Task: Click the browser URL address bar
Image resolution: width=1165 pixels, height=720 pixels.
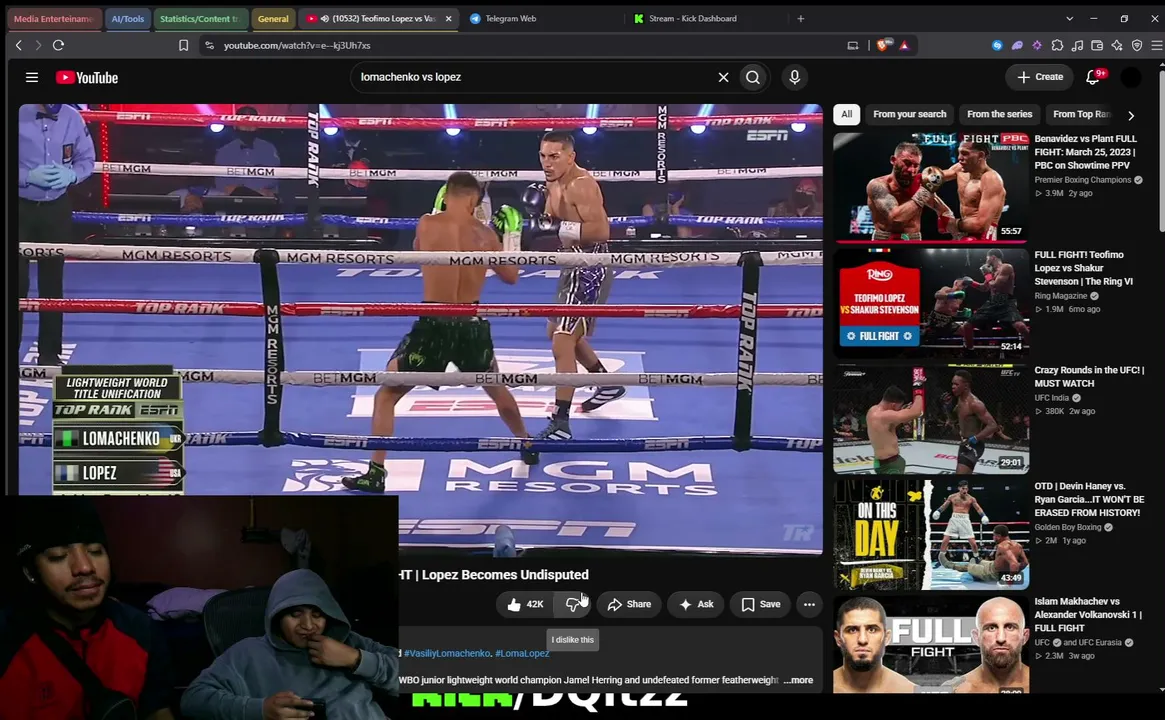Action: pyautogui.click(x=520, y=45)
